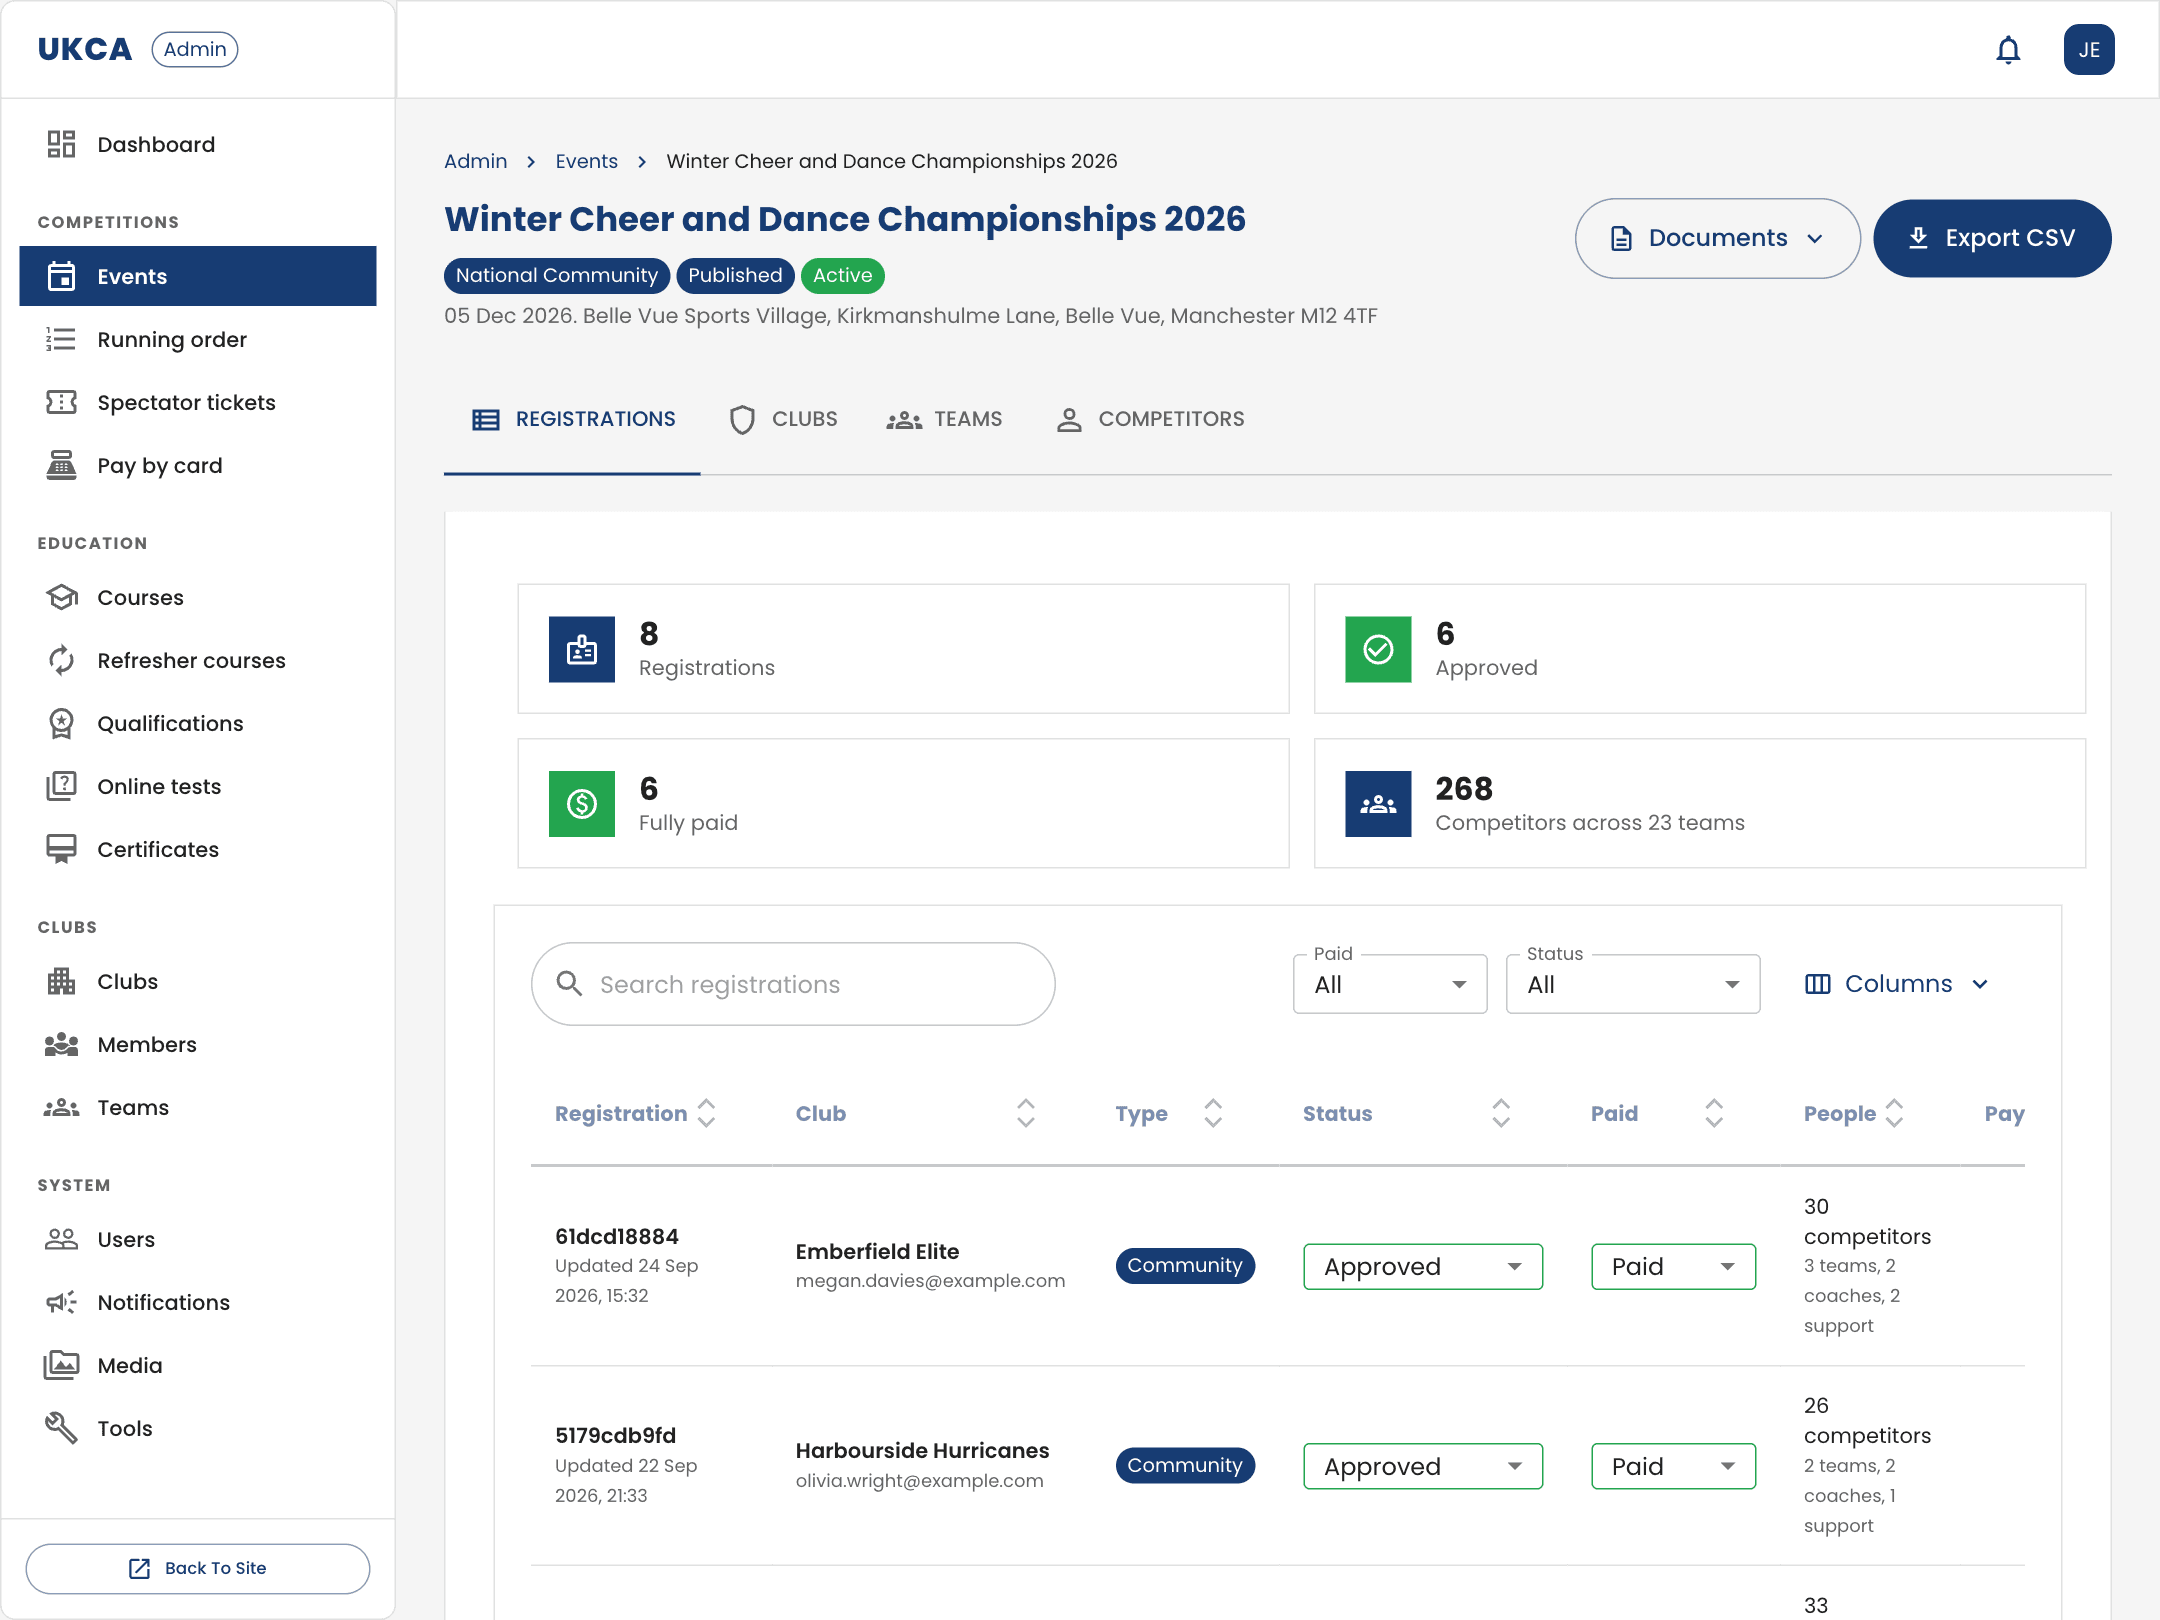Open Members page
This screenshot has width=2160, height=1620.
(198, 1044)
